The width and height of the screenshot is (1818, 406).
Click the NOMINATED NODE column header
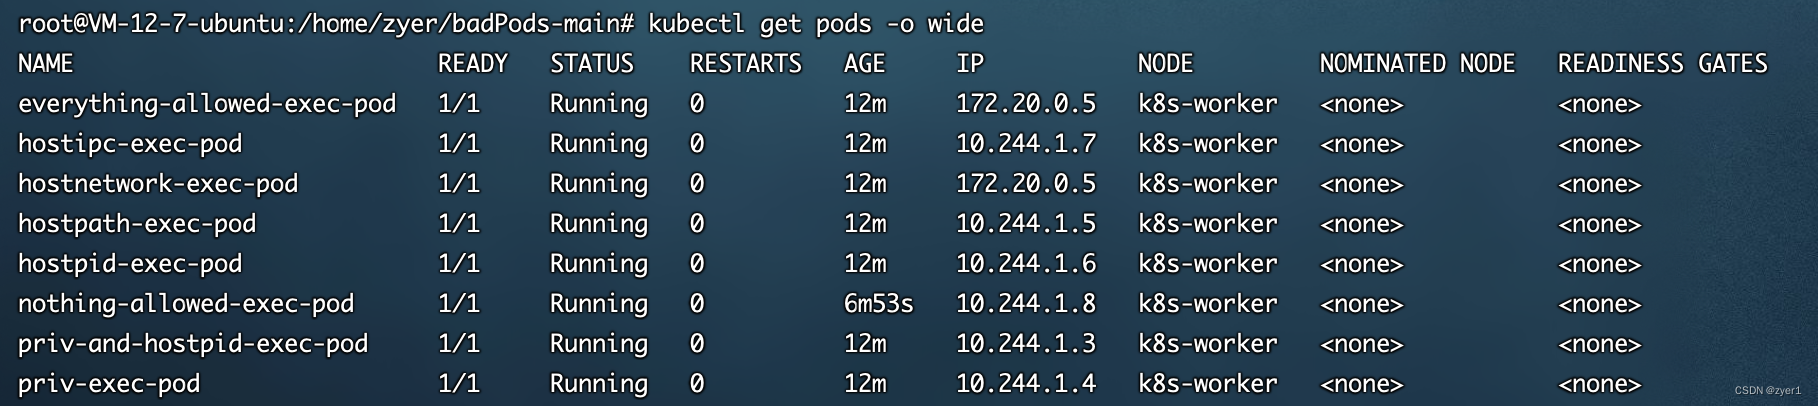point(1417,64)
